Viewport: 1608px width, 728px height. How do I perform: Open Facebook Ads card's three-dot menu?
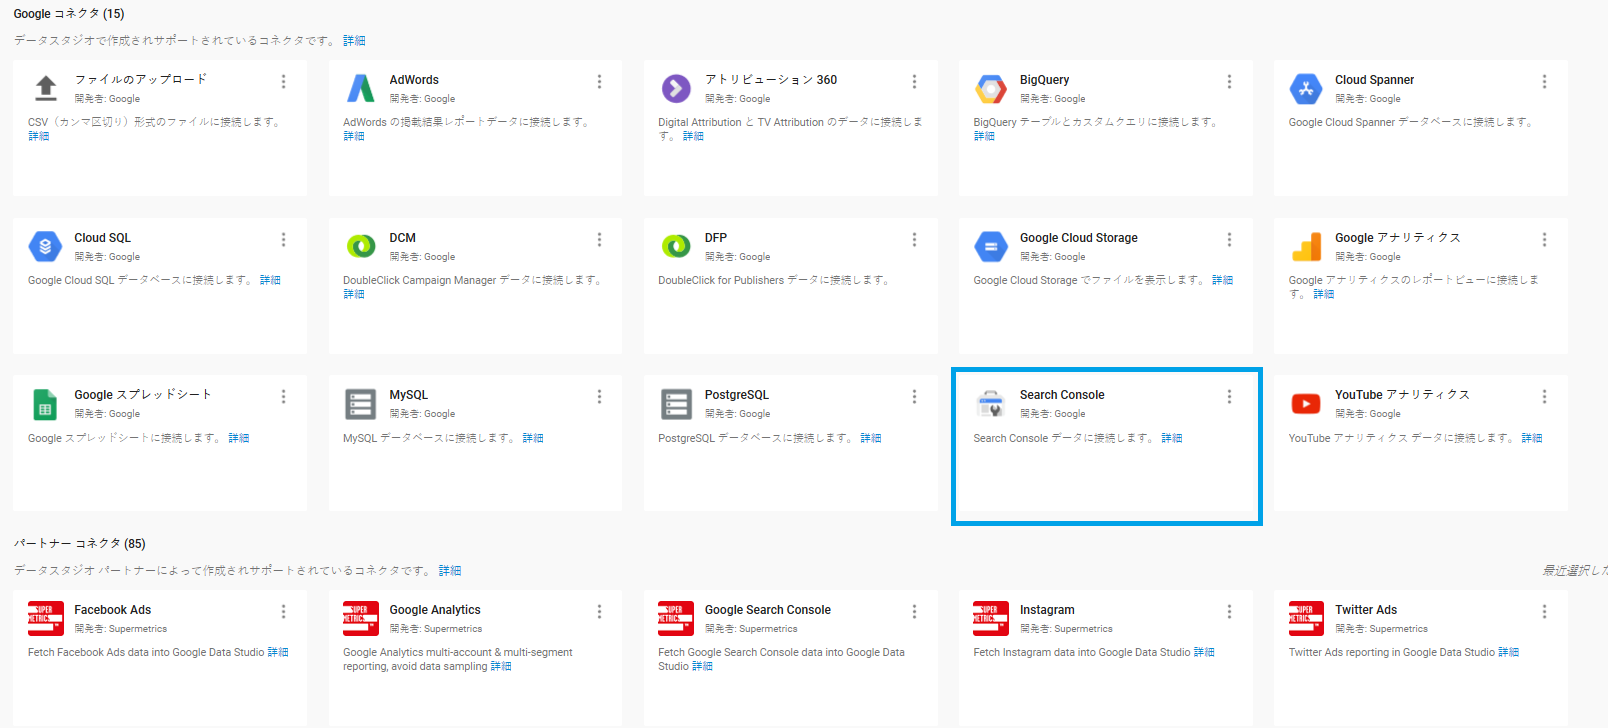(284, 611)
